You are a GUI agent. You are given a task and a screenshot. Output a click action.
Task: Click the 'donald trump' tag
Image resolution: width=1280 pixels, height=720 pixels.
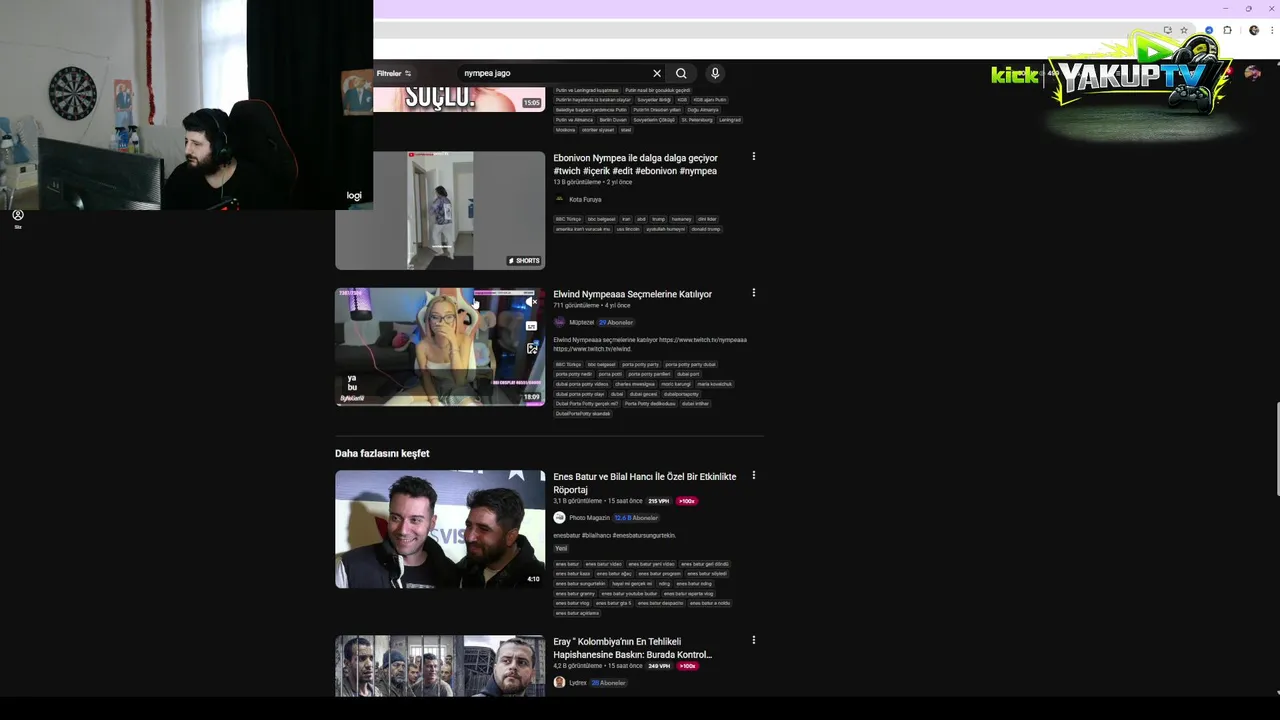coord(706,229)
